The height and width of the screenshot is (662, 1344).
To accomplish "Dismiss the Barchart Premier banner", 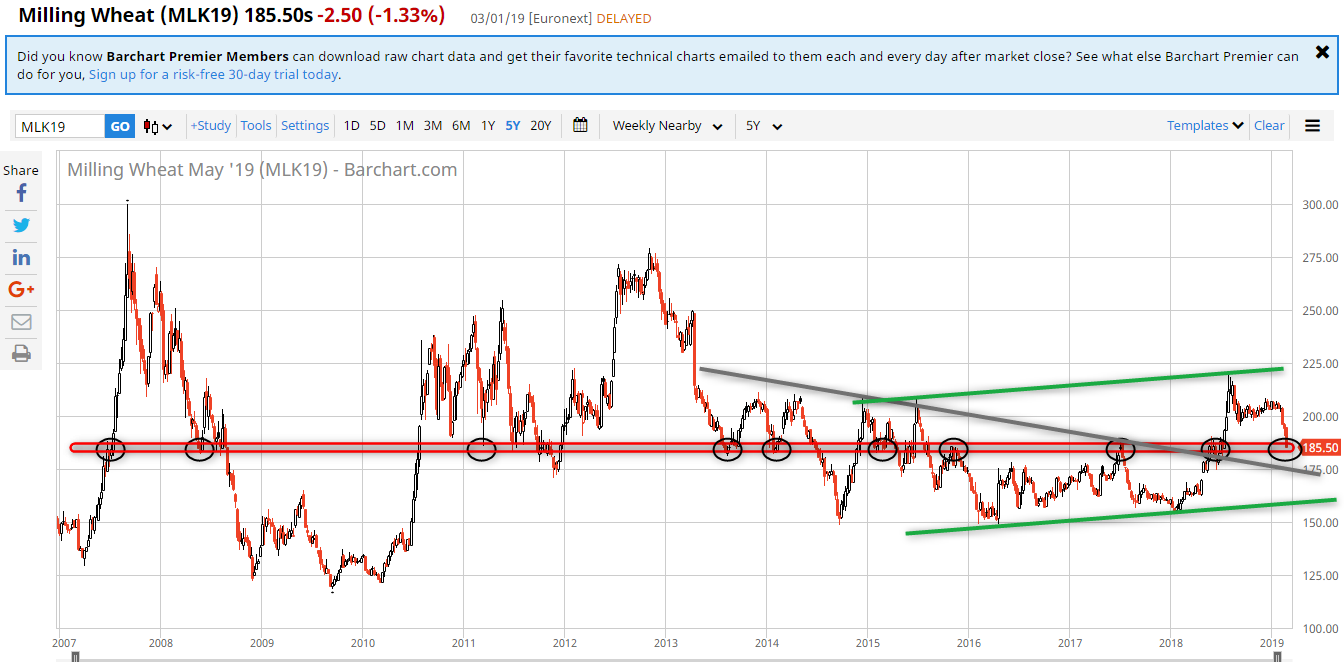I will pyautogui.click(x=1322, y=52).
